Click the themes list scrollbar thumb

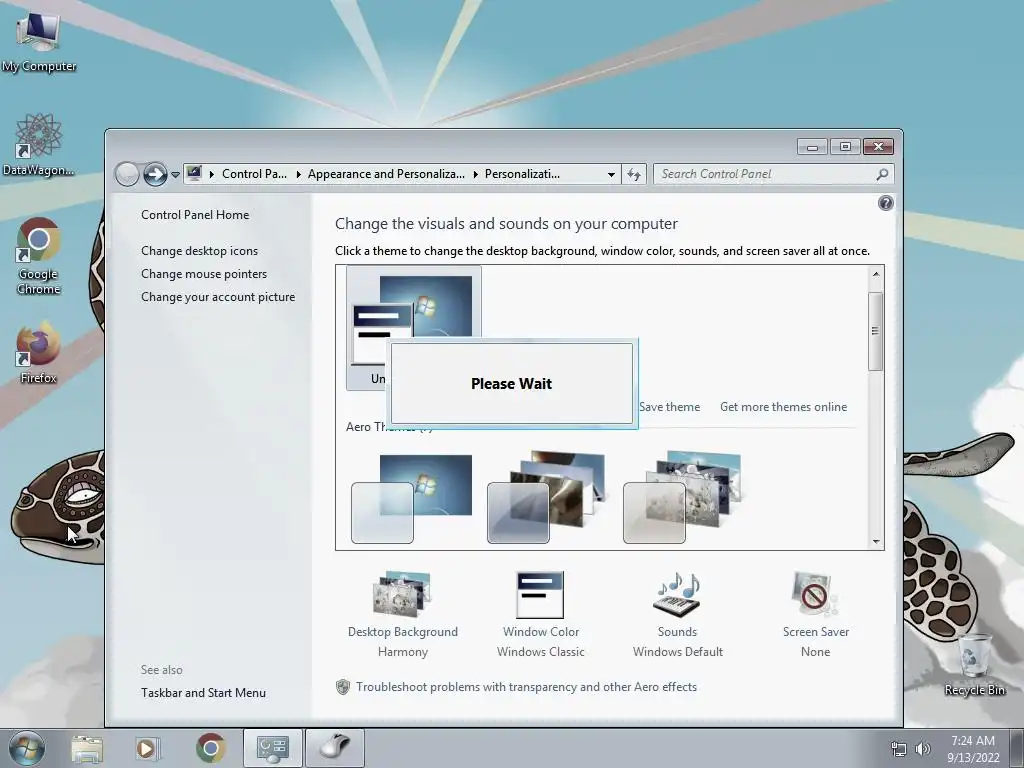click(x=876, y=331)
